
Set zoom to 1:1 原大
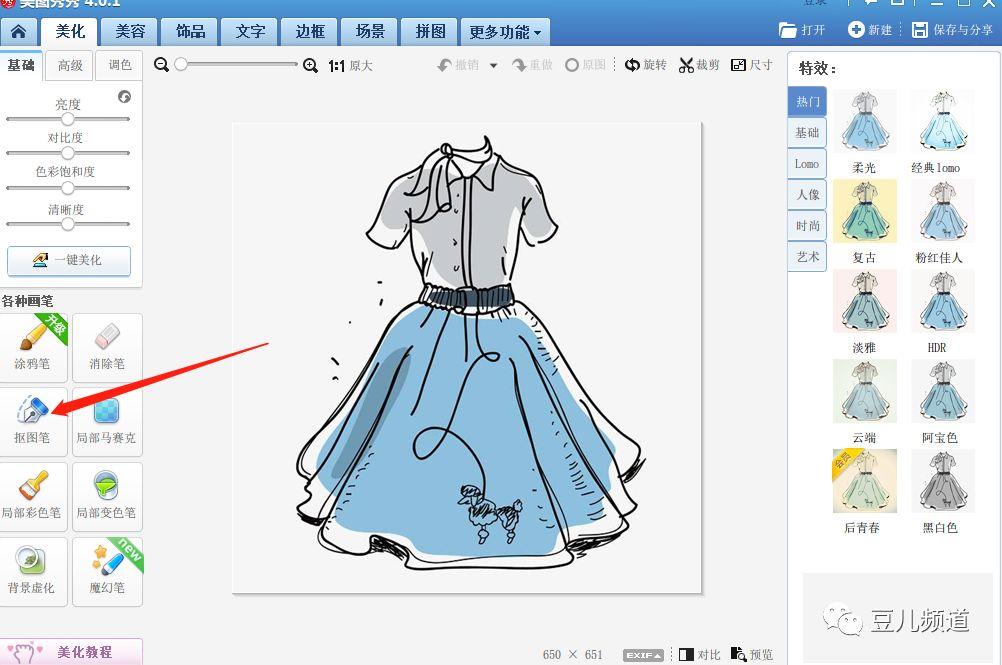[350, 66]
